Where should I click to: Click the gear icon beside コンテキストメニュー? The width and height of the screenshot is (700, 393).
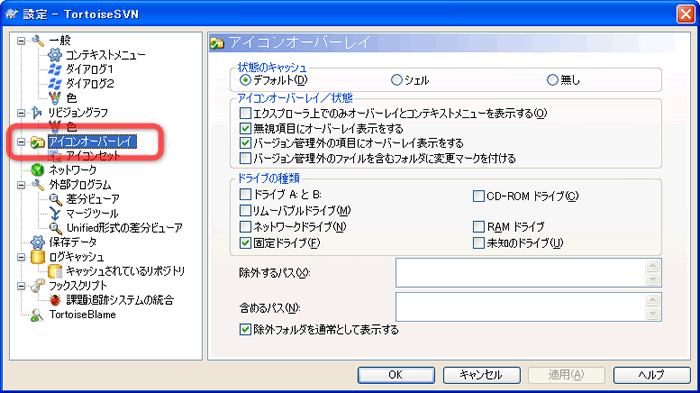54,55
